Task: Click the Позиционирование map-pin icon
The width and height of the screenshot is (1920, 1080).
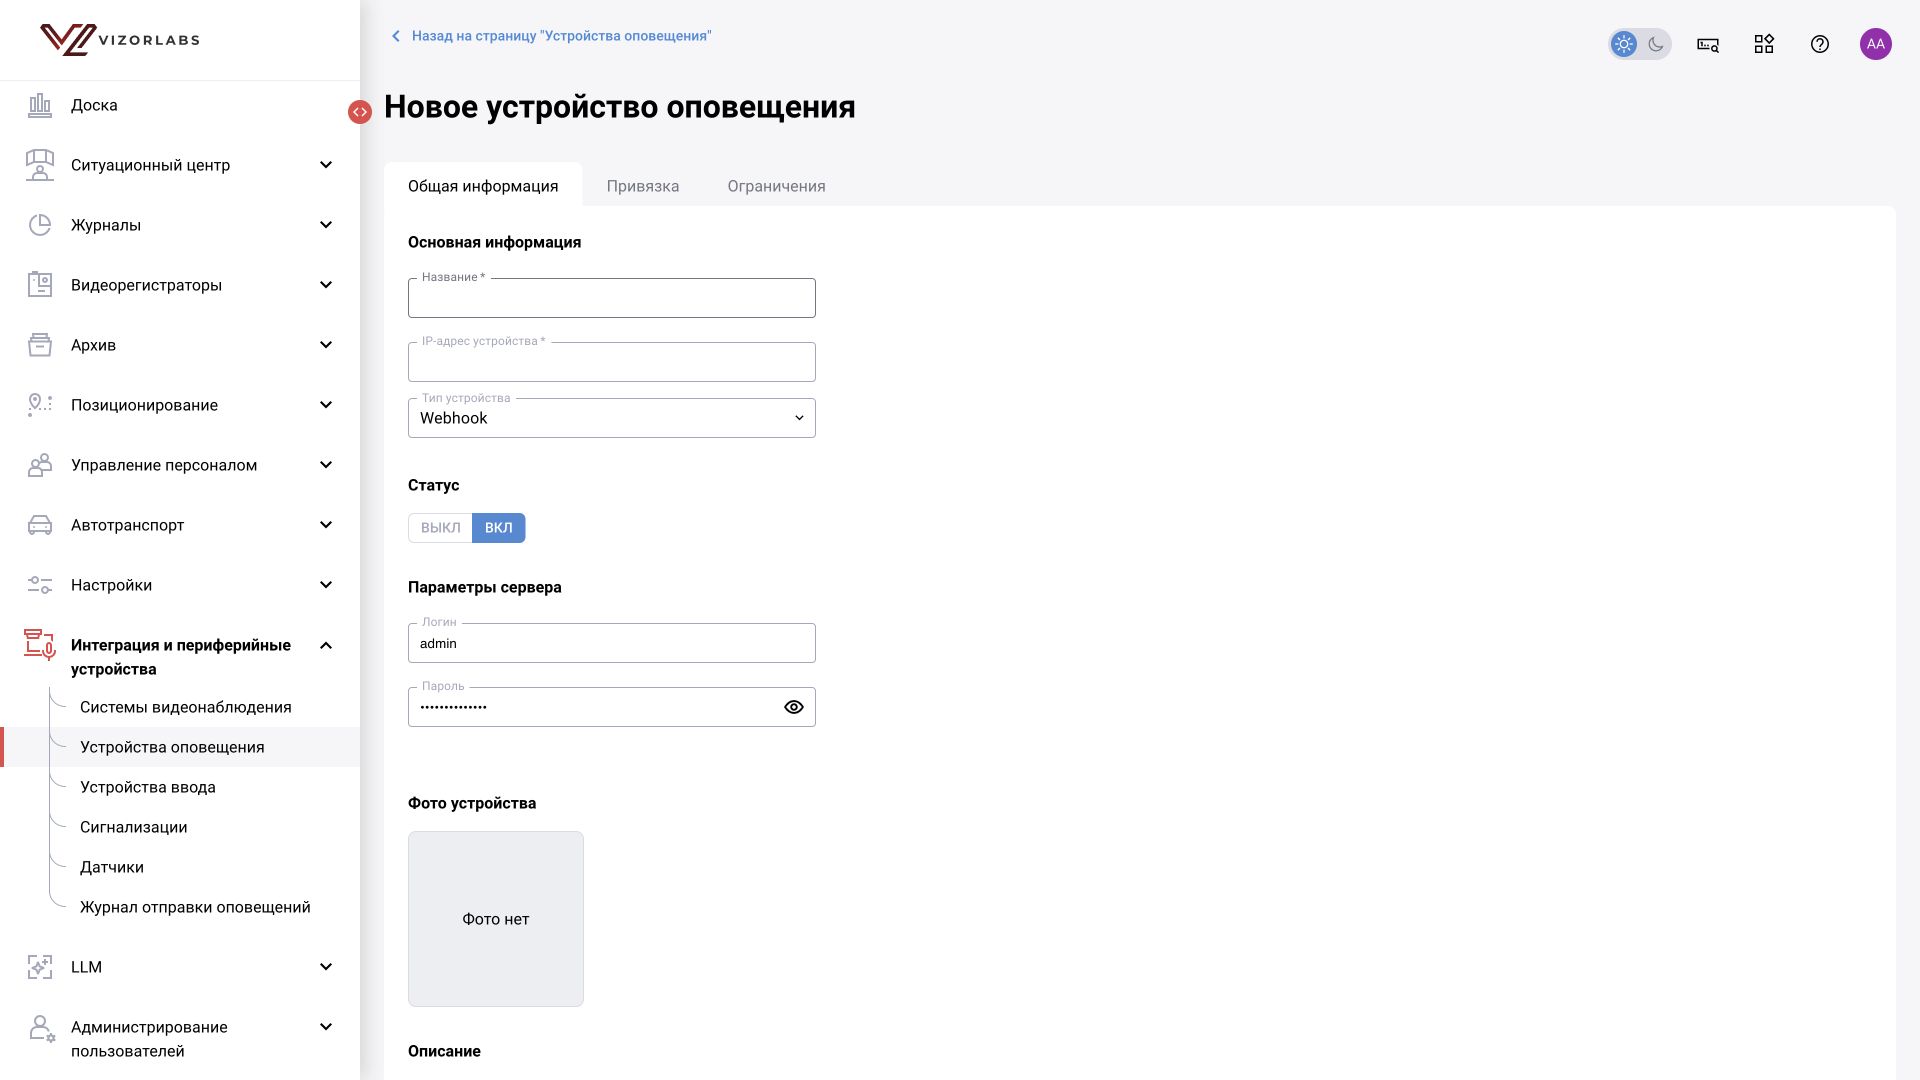Action: (x=40, y=405)
